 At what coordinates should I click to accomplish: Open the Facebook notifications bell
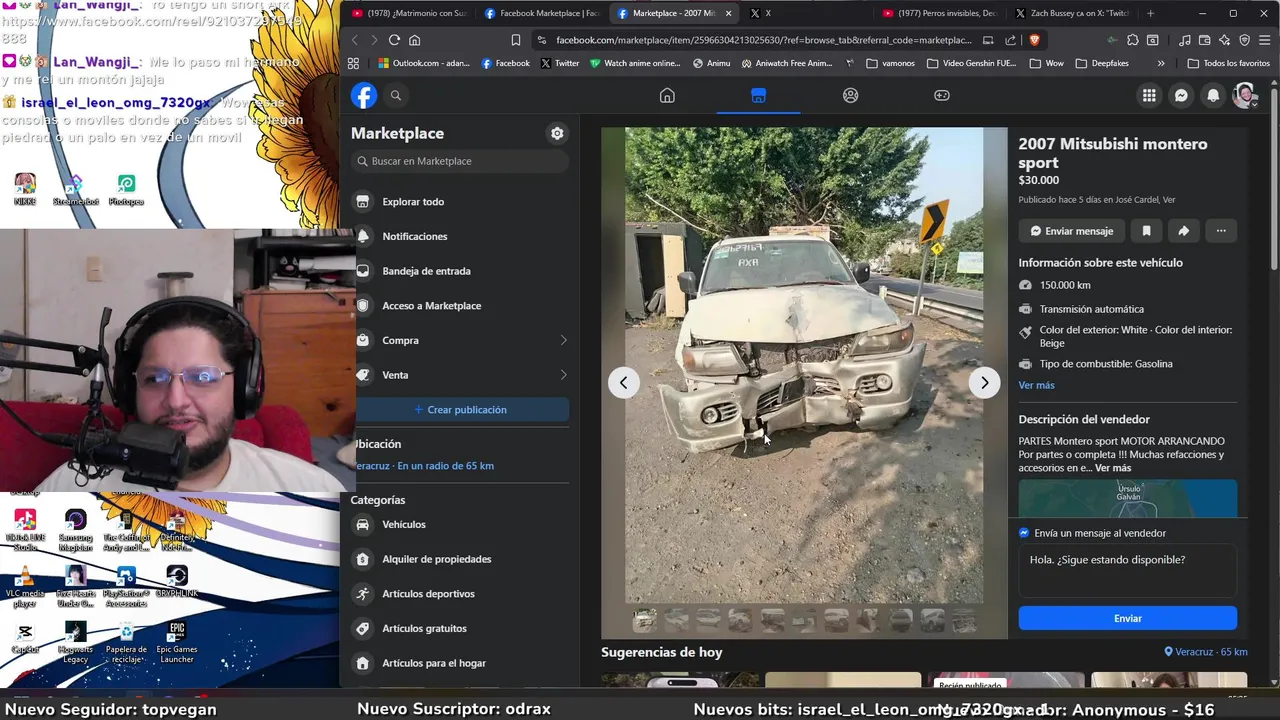[1213, 95]
